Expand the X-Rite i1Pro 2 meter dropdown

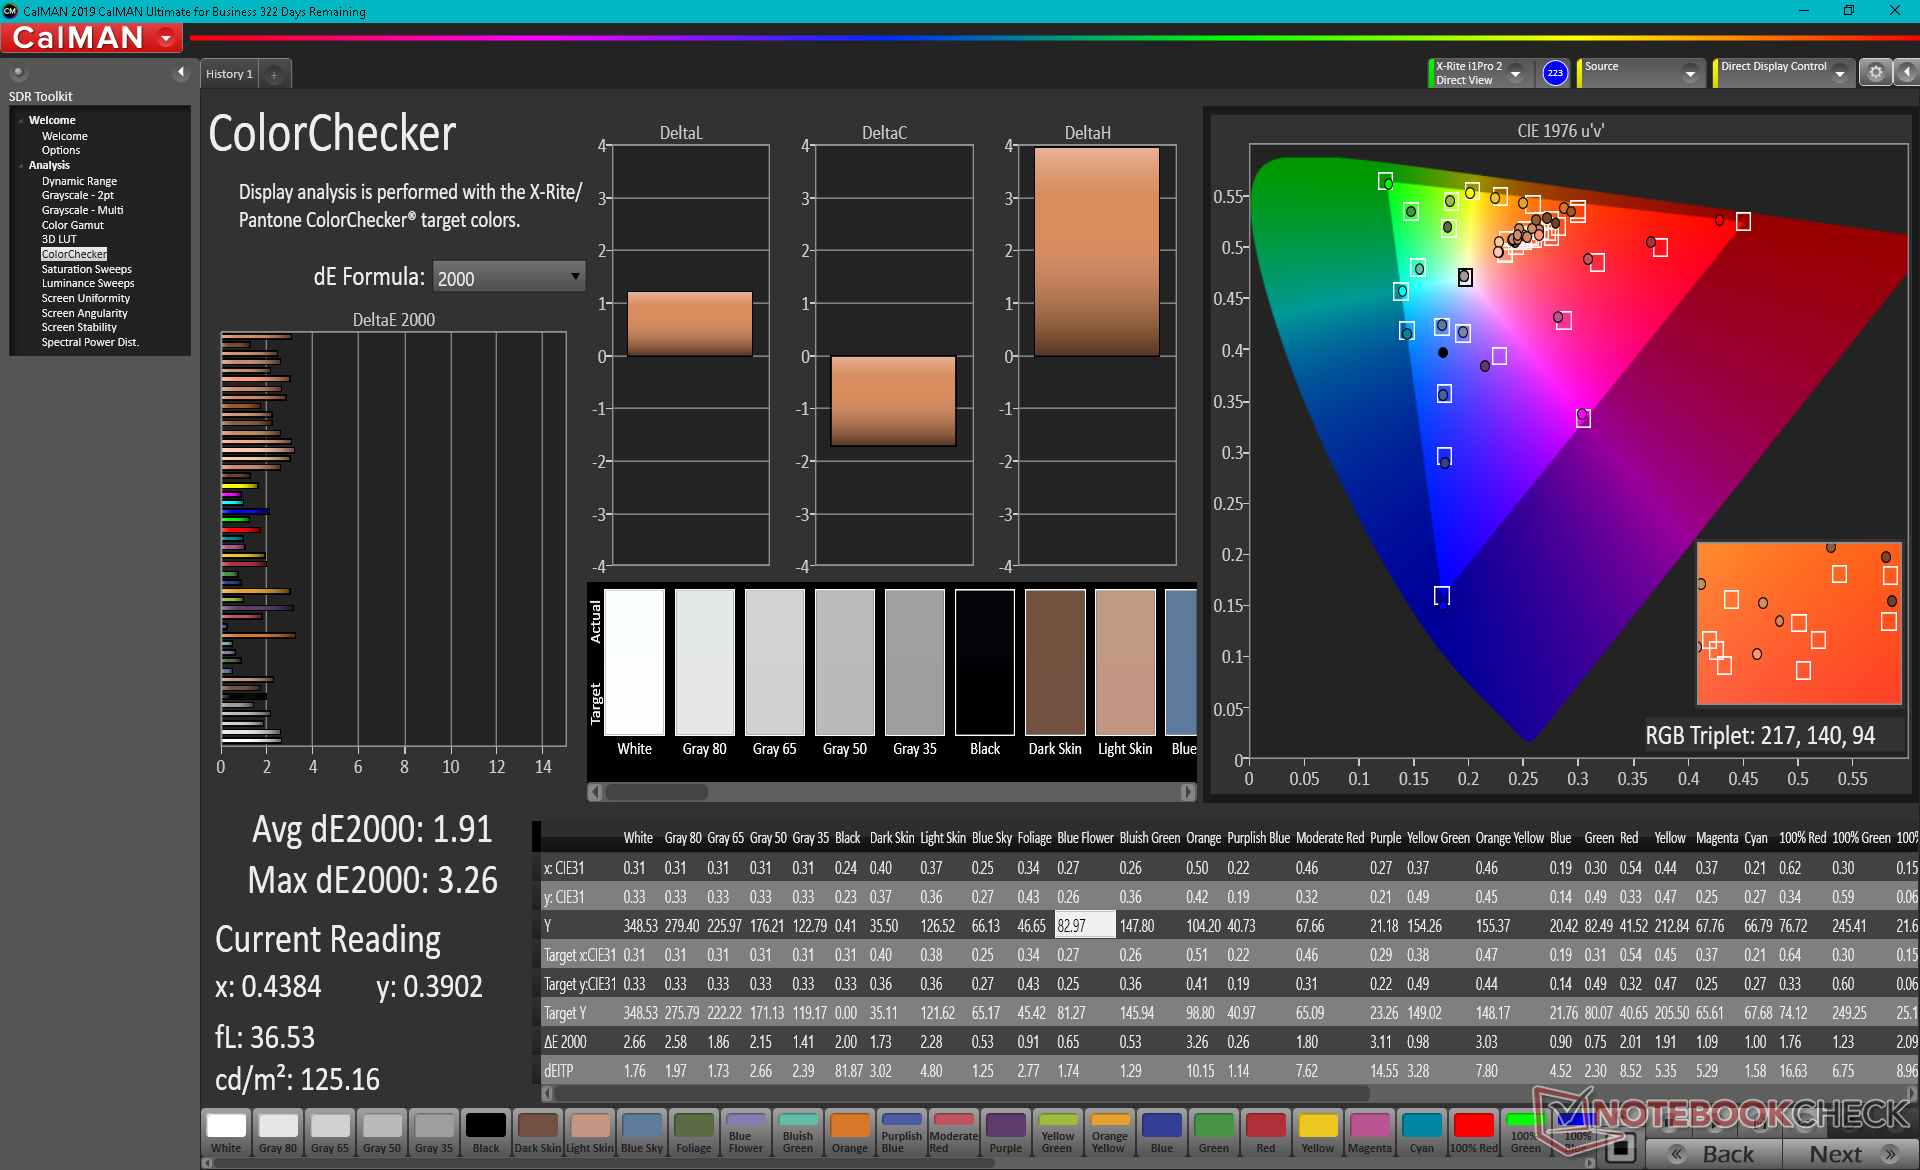tap(1516, 74)
